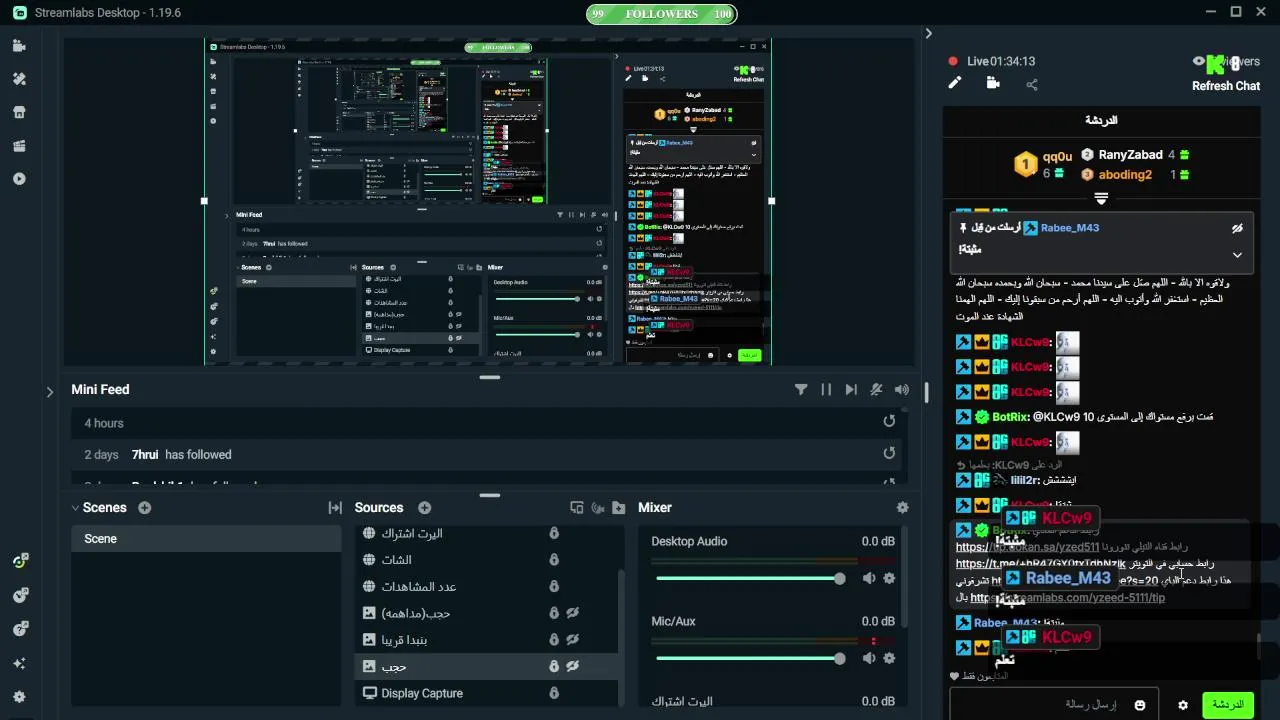Expand the pinned message chevron
Screen dimensions: 1280x720
pyautogui.click(x=1237, y=255)
